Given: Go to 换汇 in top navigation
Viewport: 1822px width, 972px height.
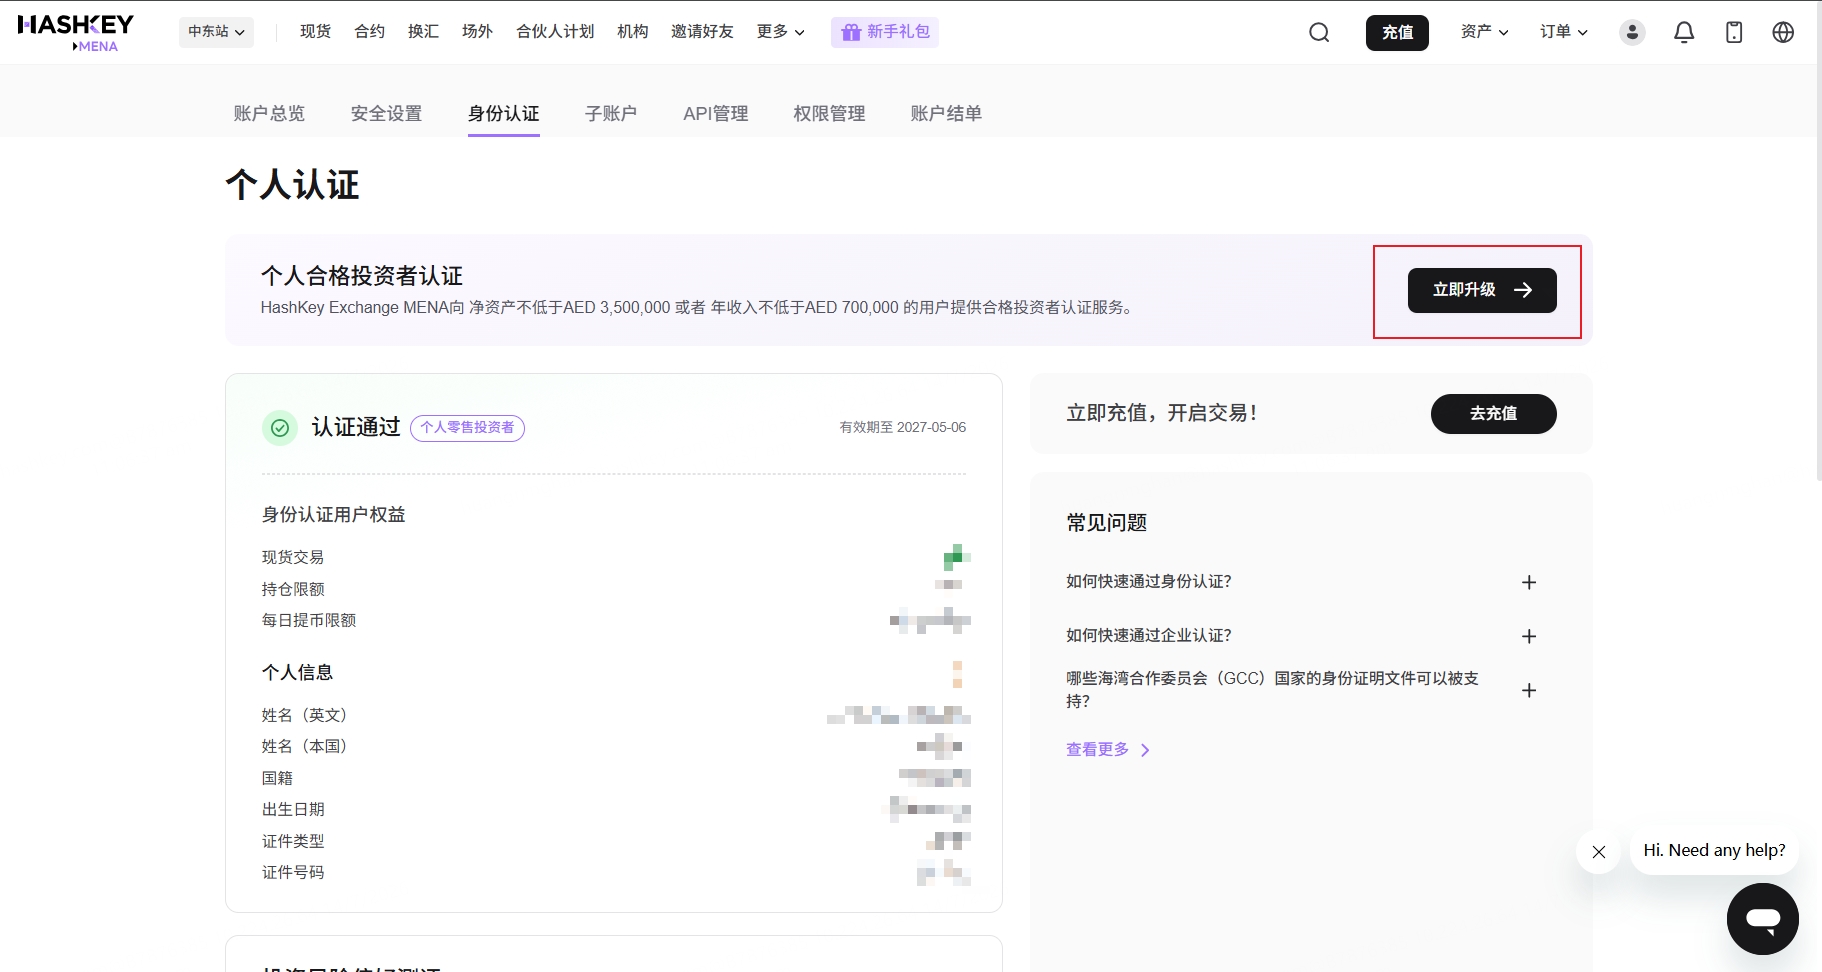Looking at the screenshot, I should click(x=424, y=32).
